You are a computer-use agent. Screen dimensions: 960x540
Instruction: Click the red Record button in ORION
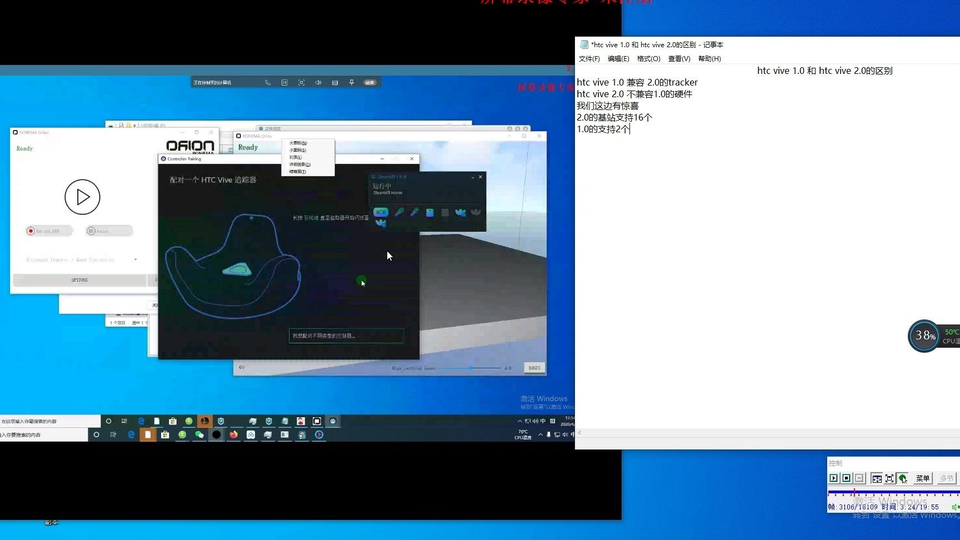[x=49, y=231]
